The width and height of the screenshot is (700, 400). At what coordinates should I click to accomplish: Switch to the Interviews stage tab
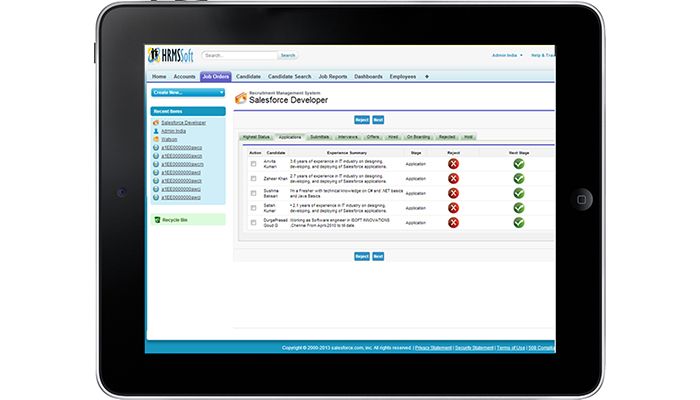pyautogui.click(x=348, y=137)
